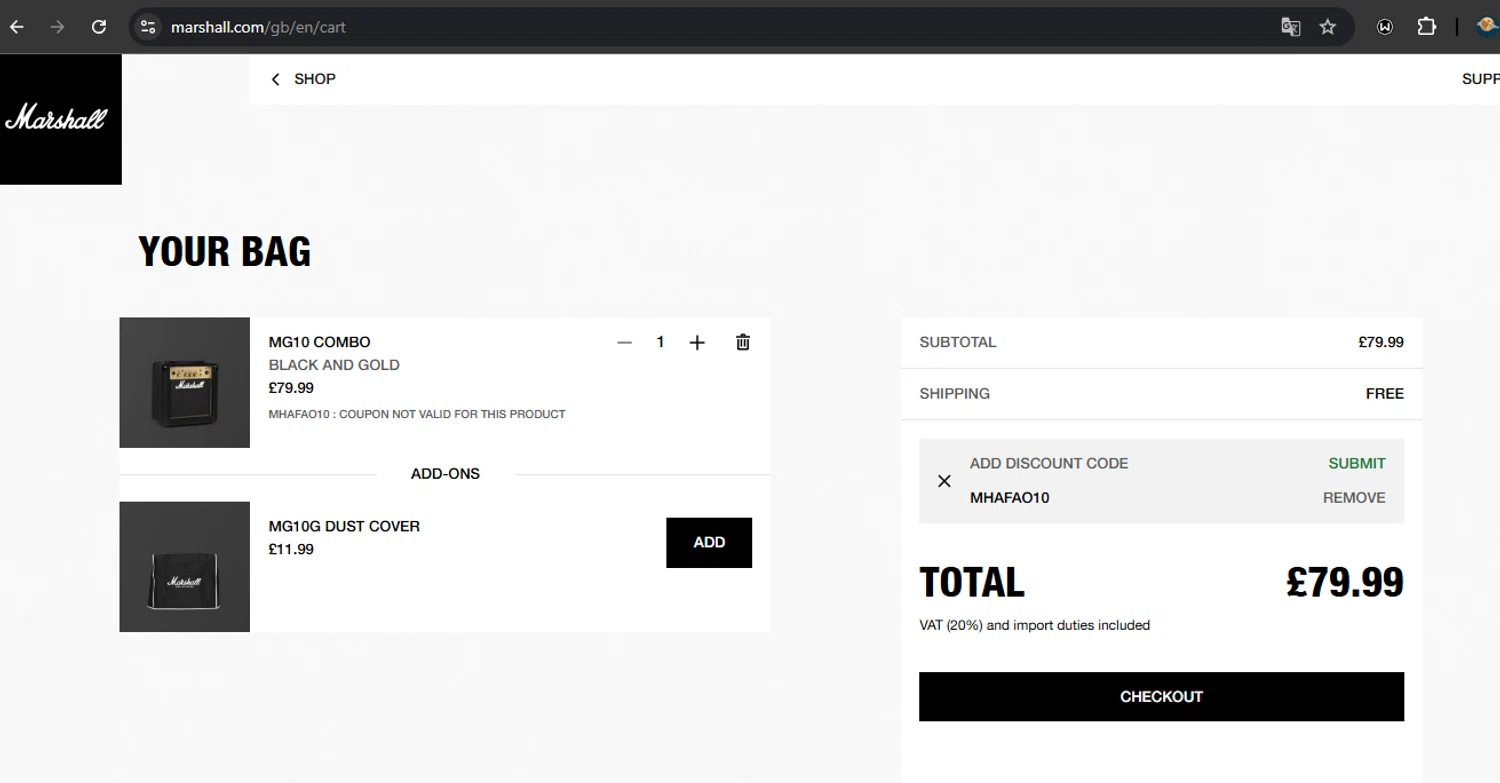Click the ADD DISCOUNT CODE field

point(1049,463)
